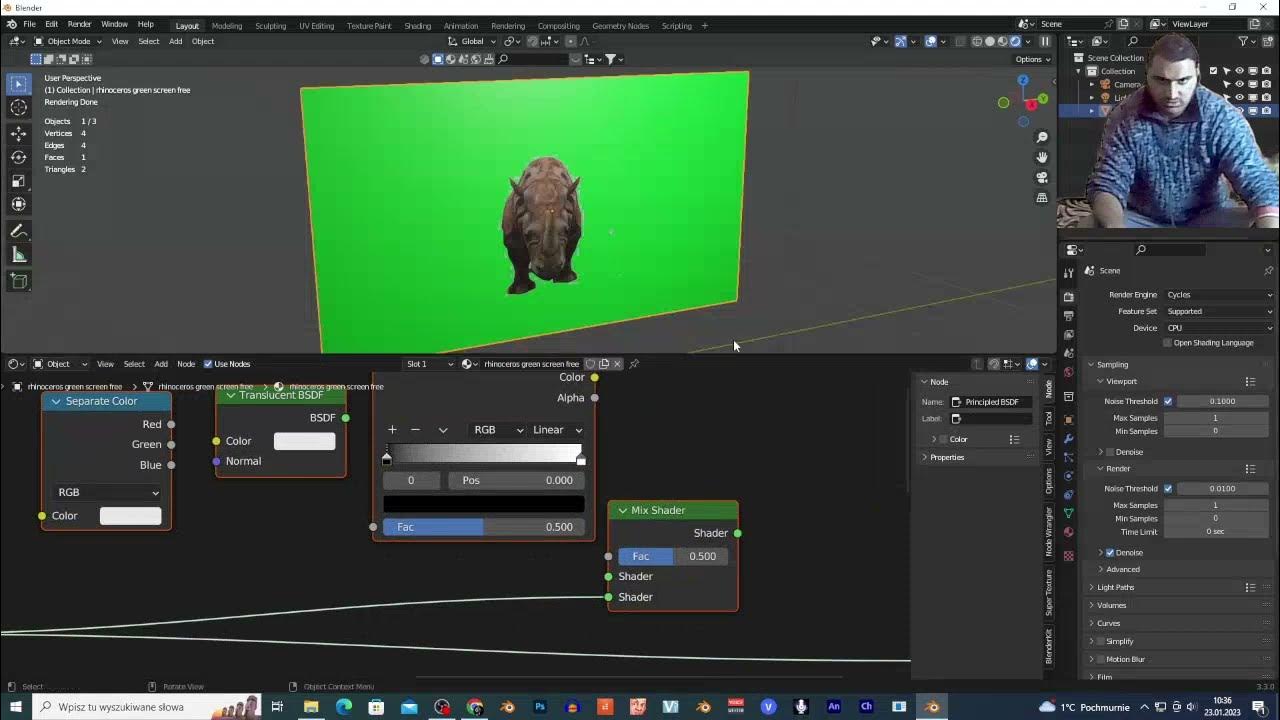Switch perspective/orthographic grid icon

pos(1042,197)
